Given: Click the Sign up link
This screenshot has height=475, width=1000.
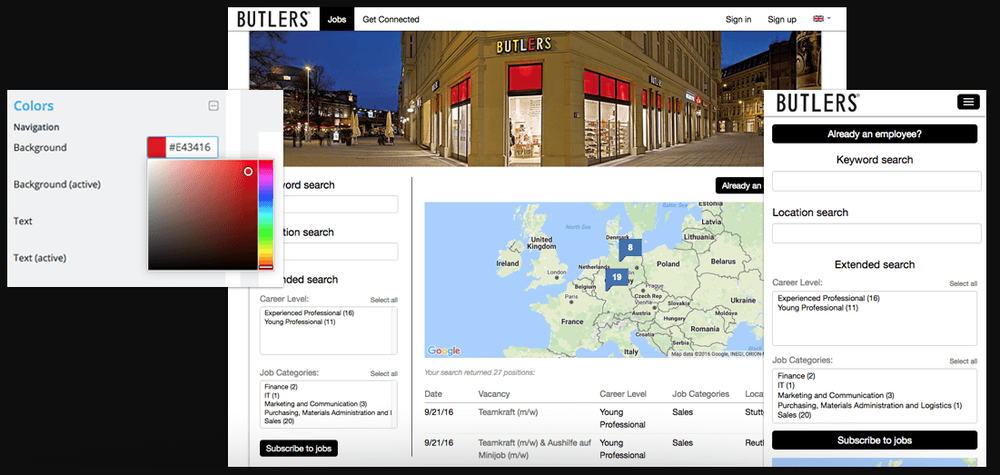Looking at the screenshot, I should tap(782, 19).
